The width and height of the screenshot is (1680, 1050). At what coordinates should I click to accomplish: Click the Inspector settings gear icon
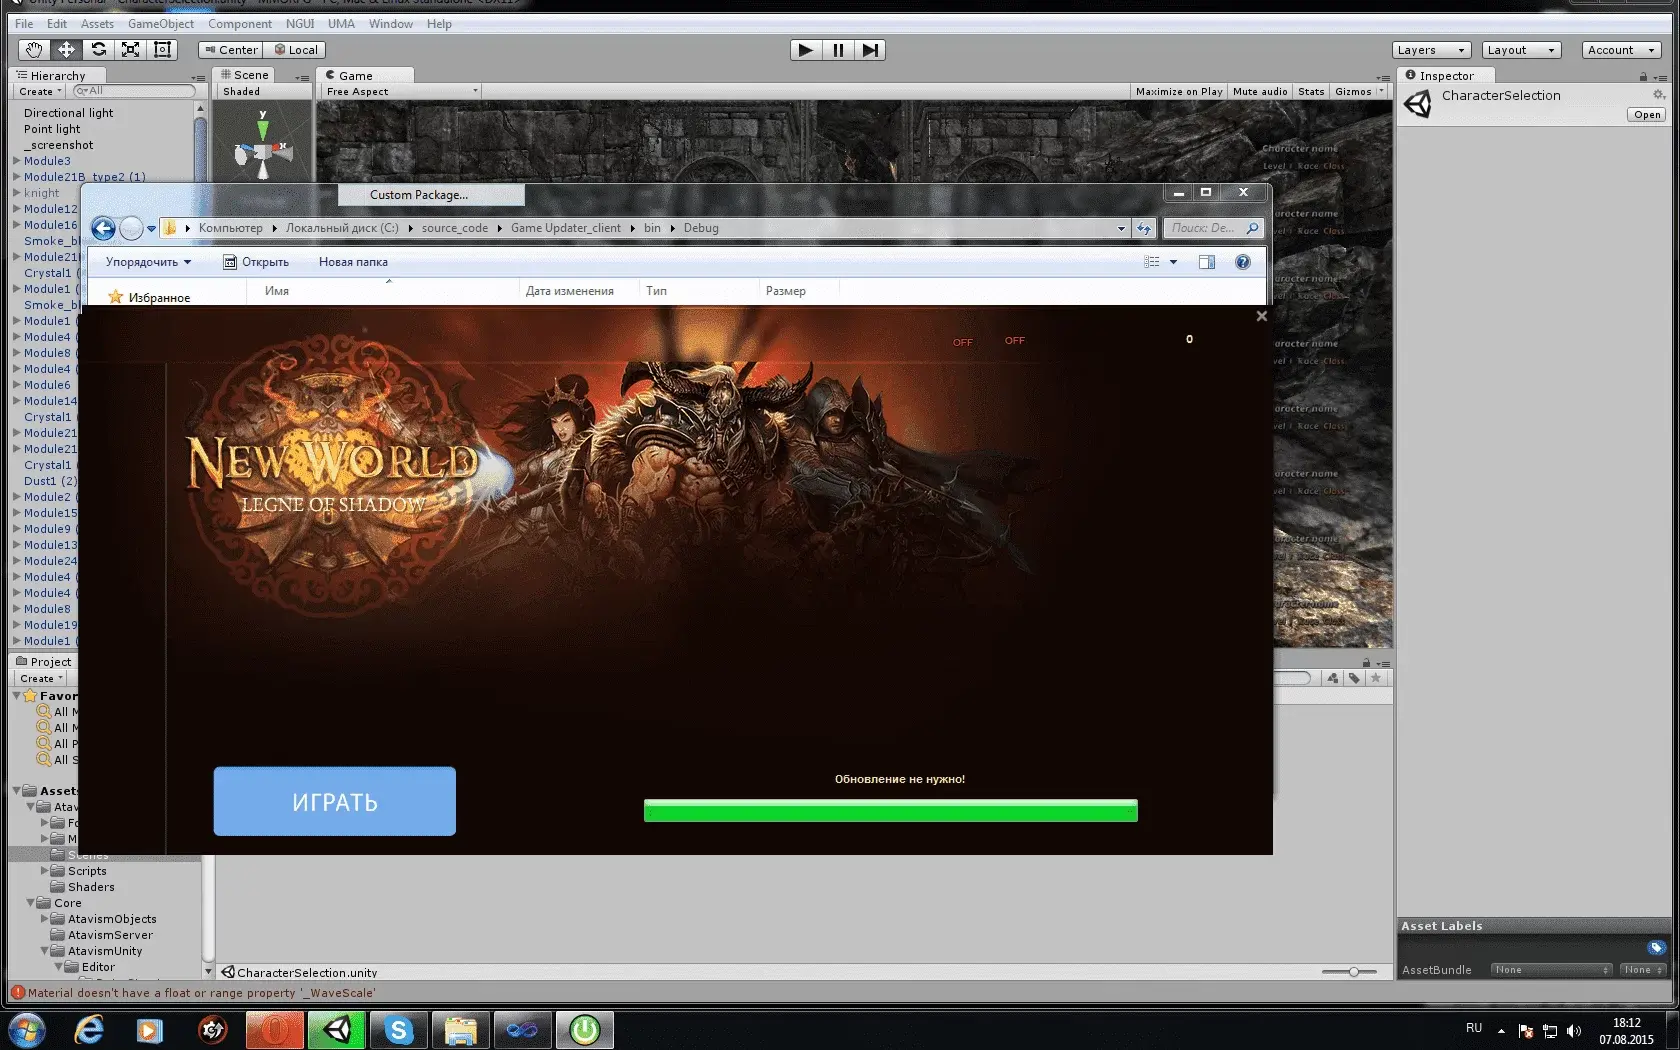click(1658, 95)
